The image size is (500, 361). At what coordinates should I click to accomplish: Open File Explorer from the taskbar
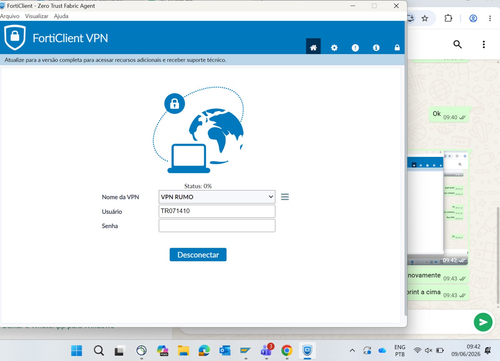(x=183, y=351)
